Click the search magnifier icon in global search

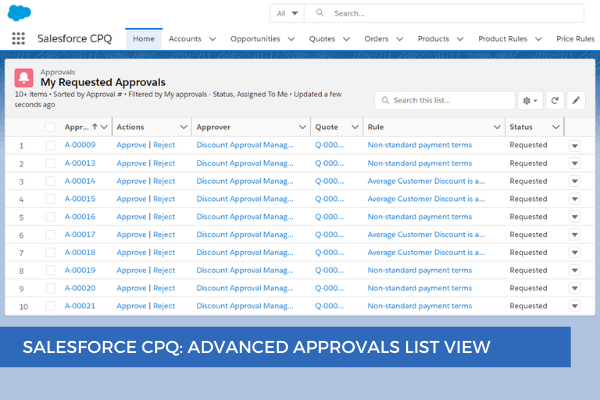point(320,13)
